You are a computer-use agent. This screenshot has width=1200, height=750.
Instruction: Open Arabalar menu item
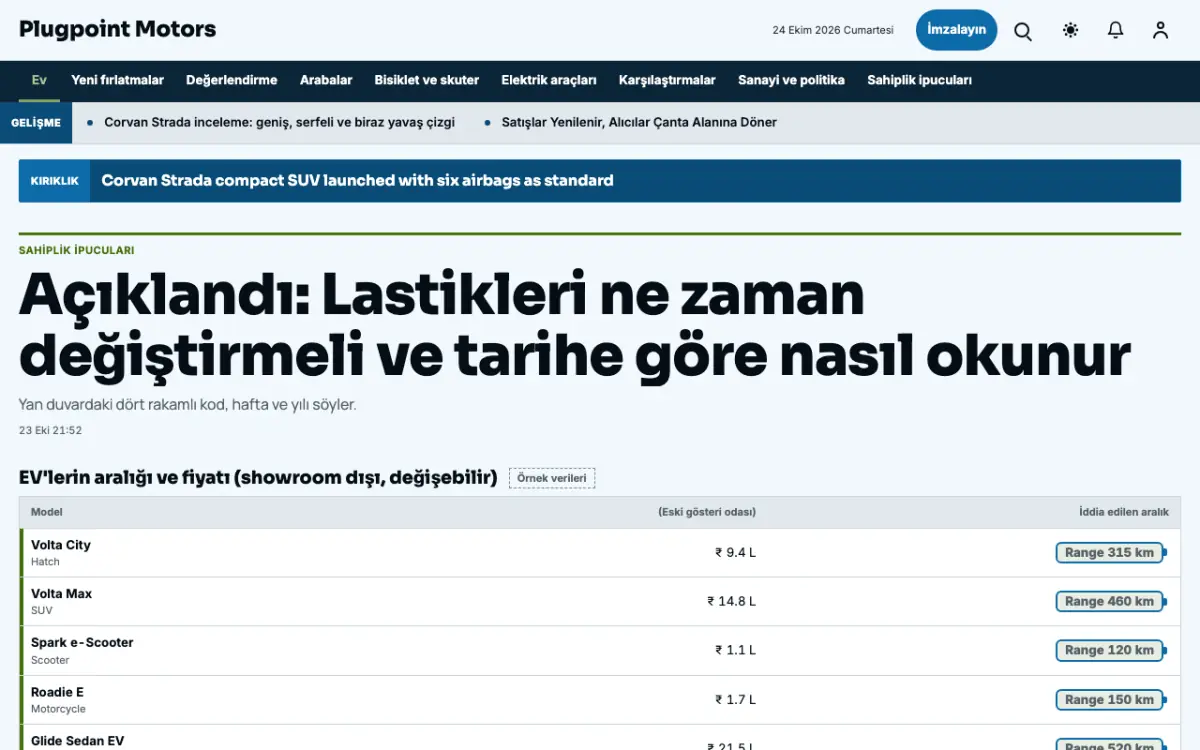pos(326,80)
